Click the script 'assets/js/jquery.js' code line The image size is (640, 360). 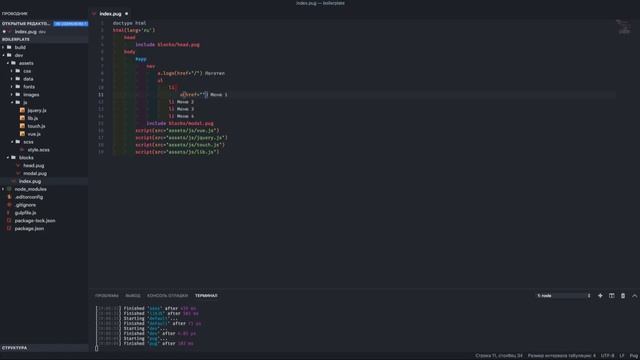point(182,138)
